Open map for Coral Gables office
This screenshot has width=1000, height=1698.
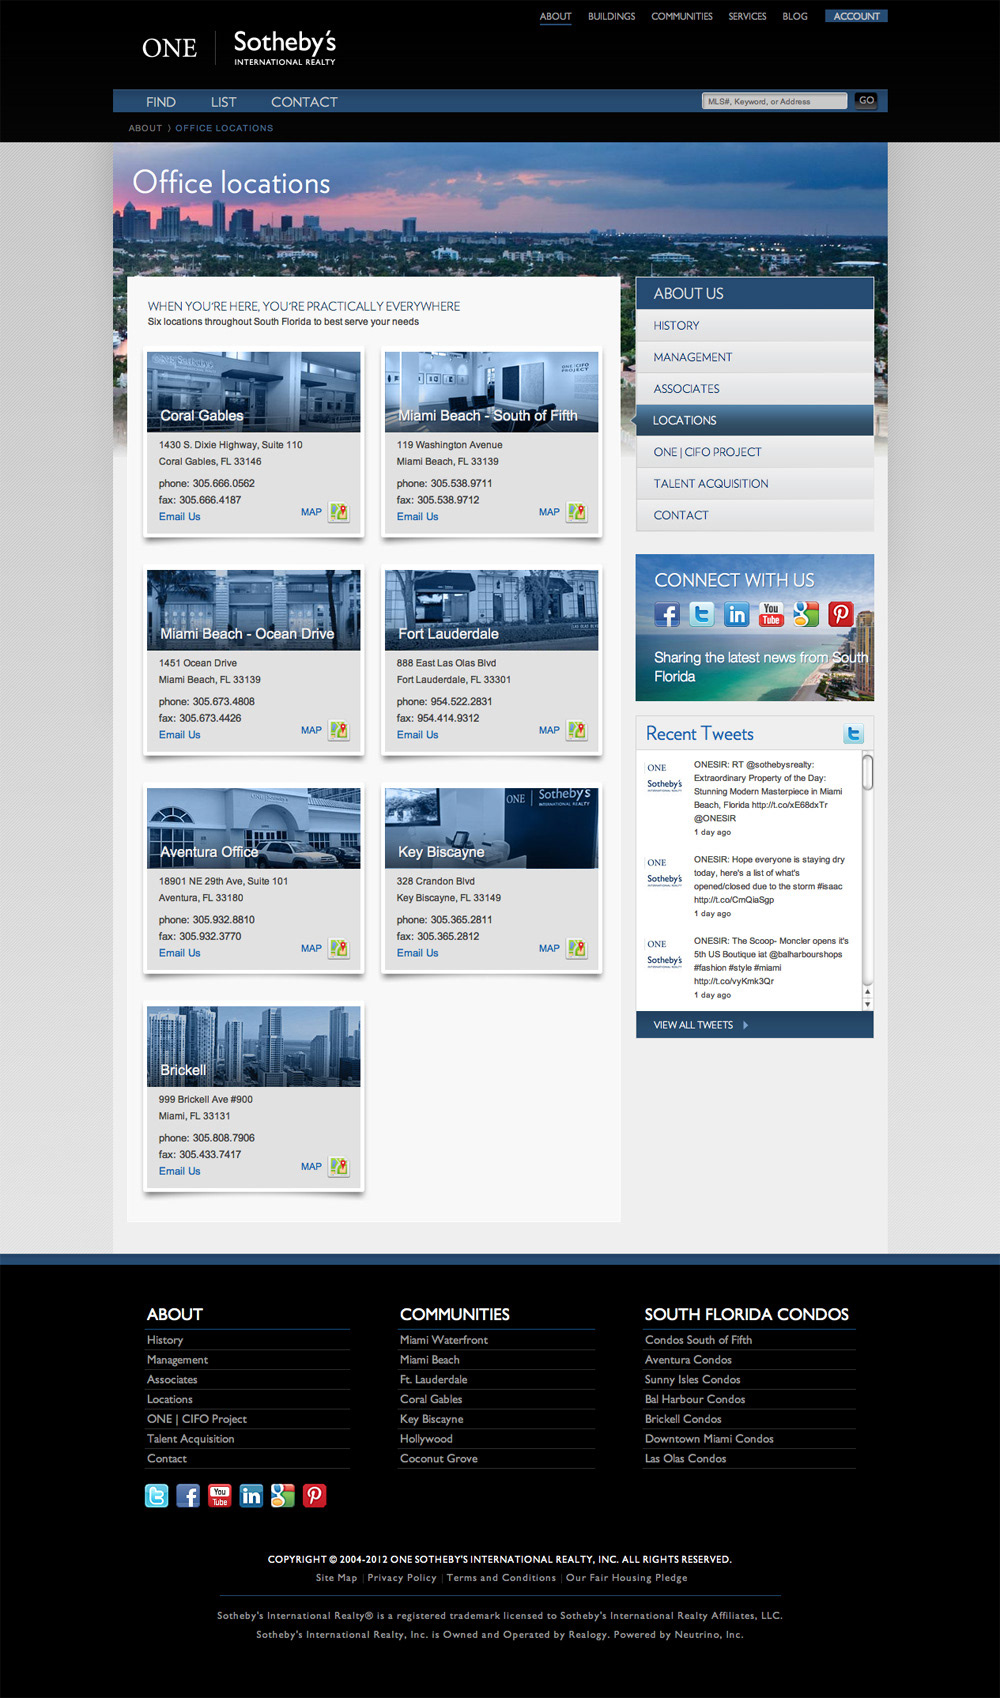click(x=339, y=512)
